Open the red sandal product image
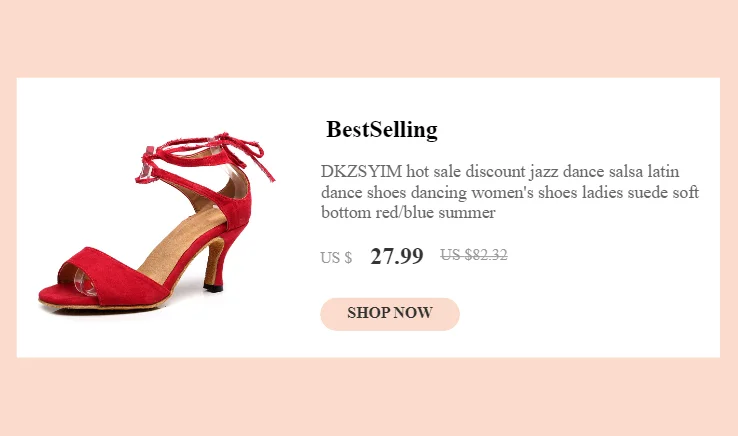The height and width of the screenshot is (436, 738). coord(155,225)
